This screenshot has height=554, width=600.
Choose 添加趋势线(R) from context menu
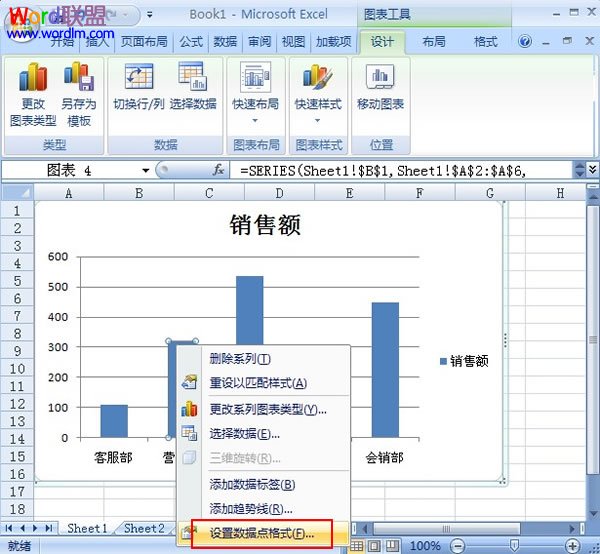264,508
